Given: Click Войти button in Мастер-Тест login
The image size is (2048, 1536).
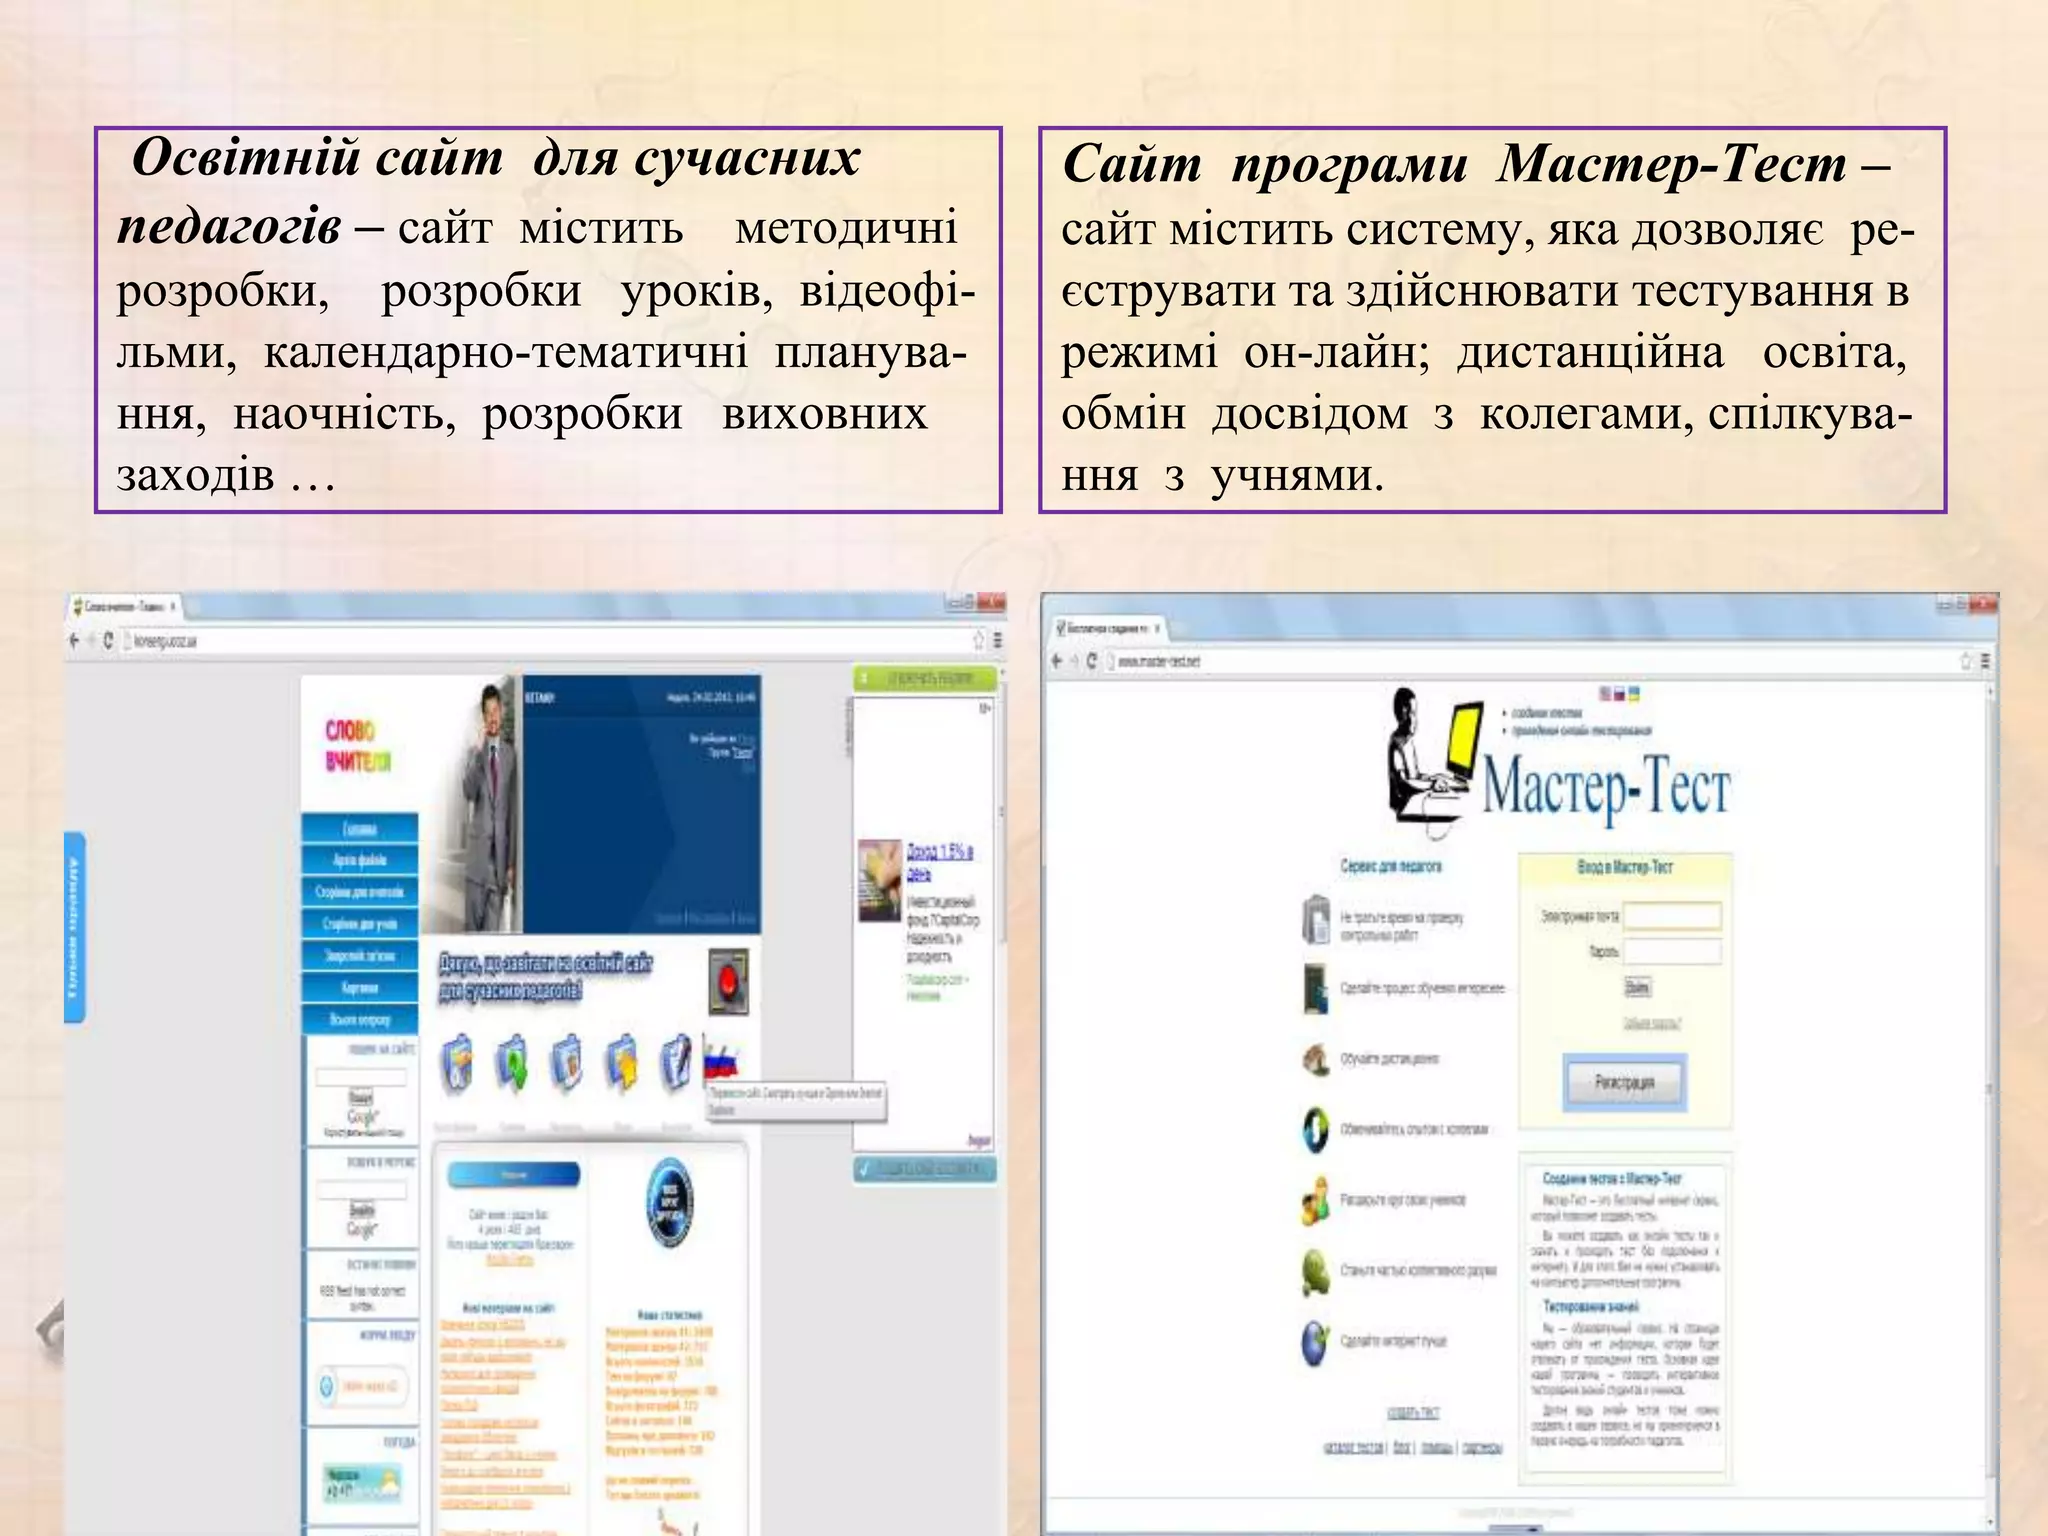Looking at the screenshot, I should click(x=1637, y=988).
